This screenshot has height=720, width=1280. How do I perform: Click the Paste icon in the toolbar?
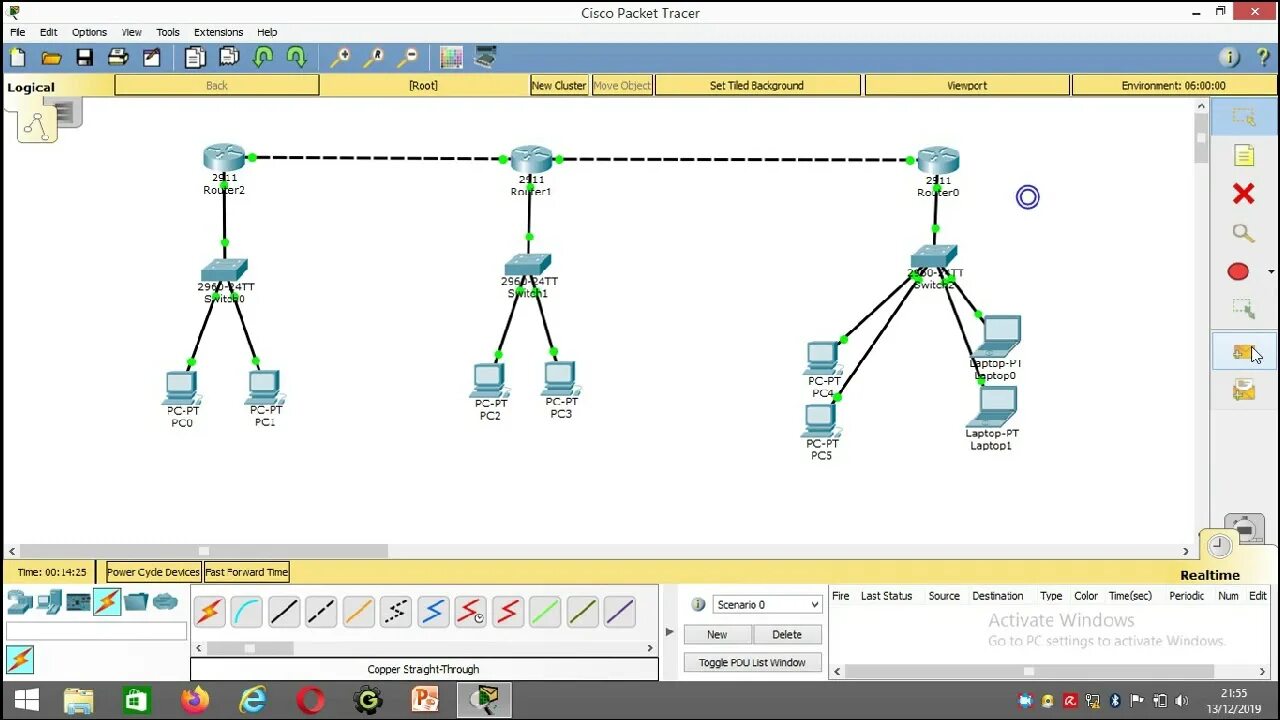(x=229, y=57)
